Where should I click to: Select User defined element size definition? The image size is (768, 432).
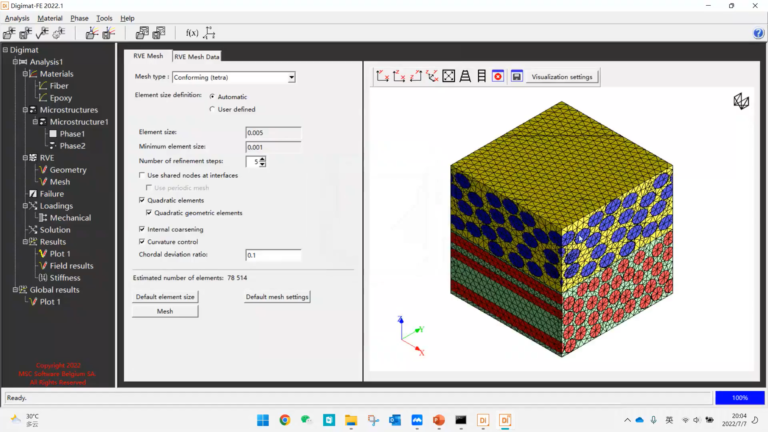tap(212, 109)
